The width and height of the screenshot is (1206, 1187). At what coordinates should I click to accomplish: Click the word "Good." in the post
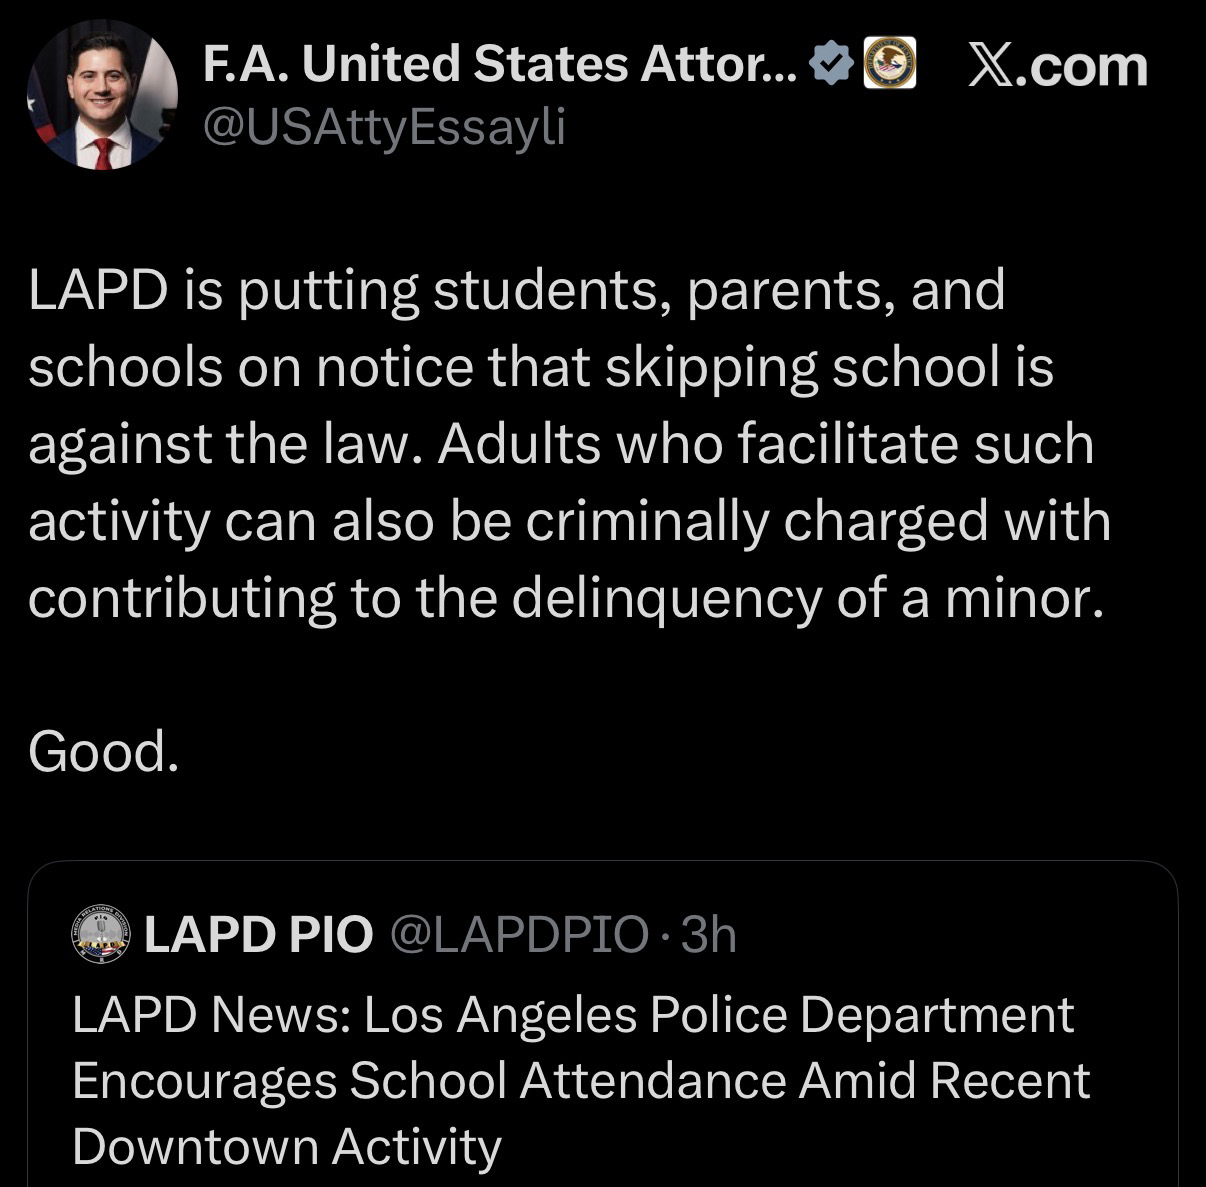click(104, 752)
